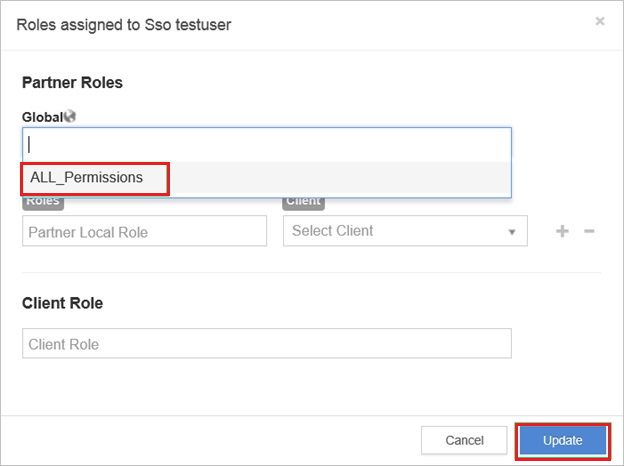Click the Partner Local Role field

[144, 231]
